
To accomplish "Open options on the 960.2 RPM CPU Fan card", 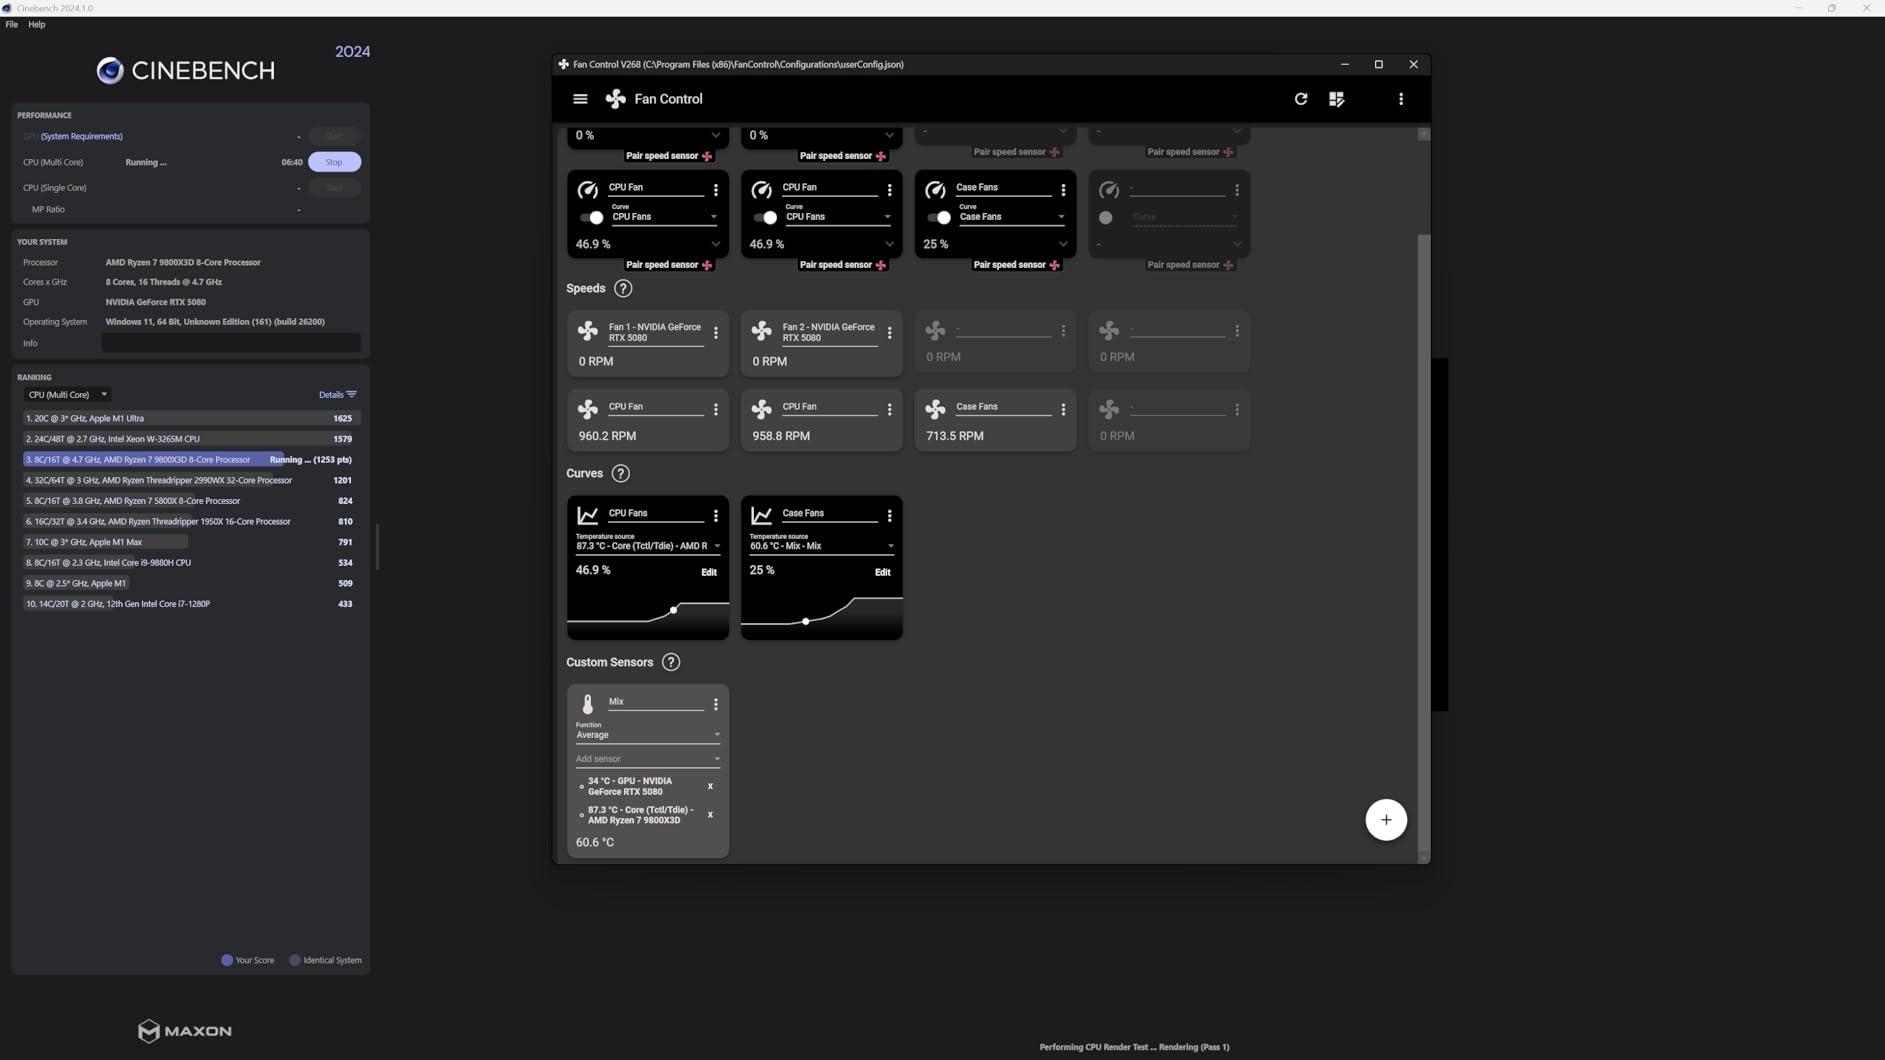I will 716,410.
